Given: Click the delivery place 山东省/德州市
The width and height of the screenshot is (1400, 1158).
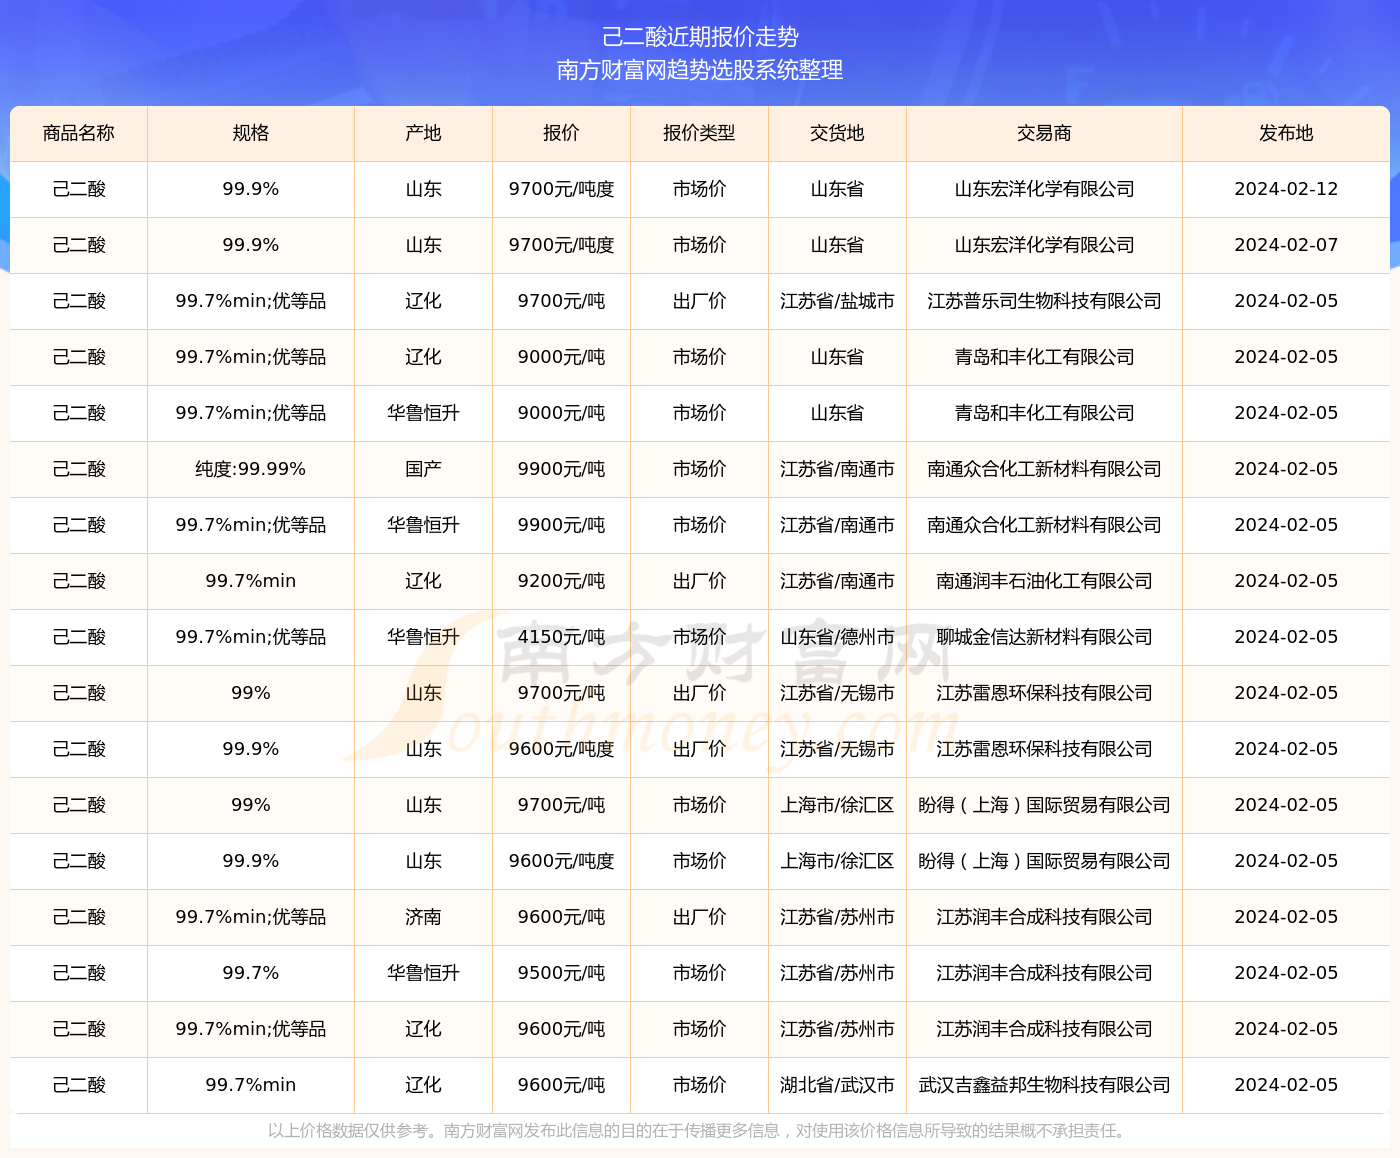Looking at the screenshot, I should tap(837, 637).
